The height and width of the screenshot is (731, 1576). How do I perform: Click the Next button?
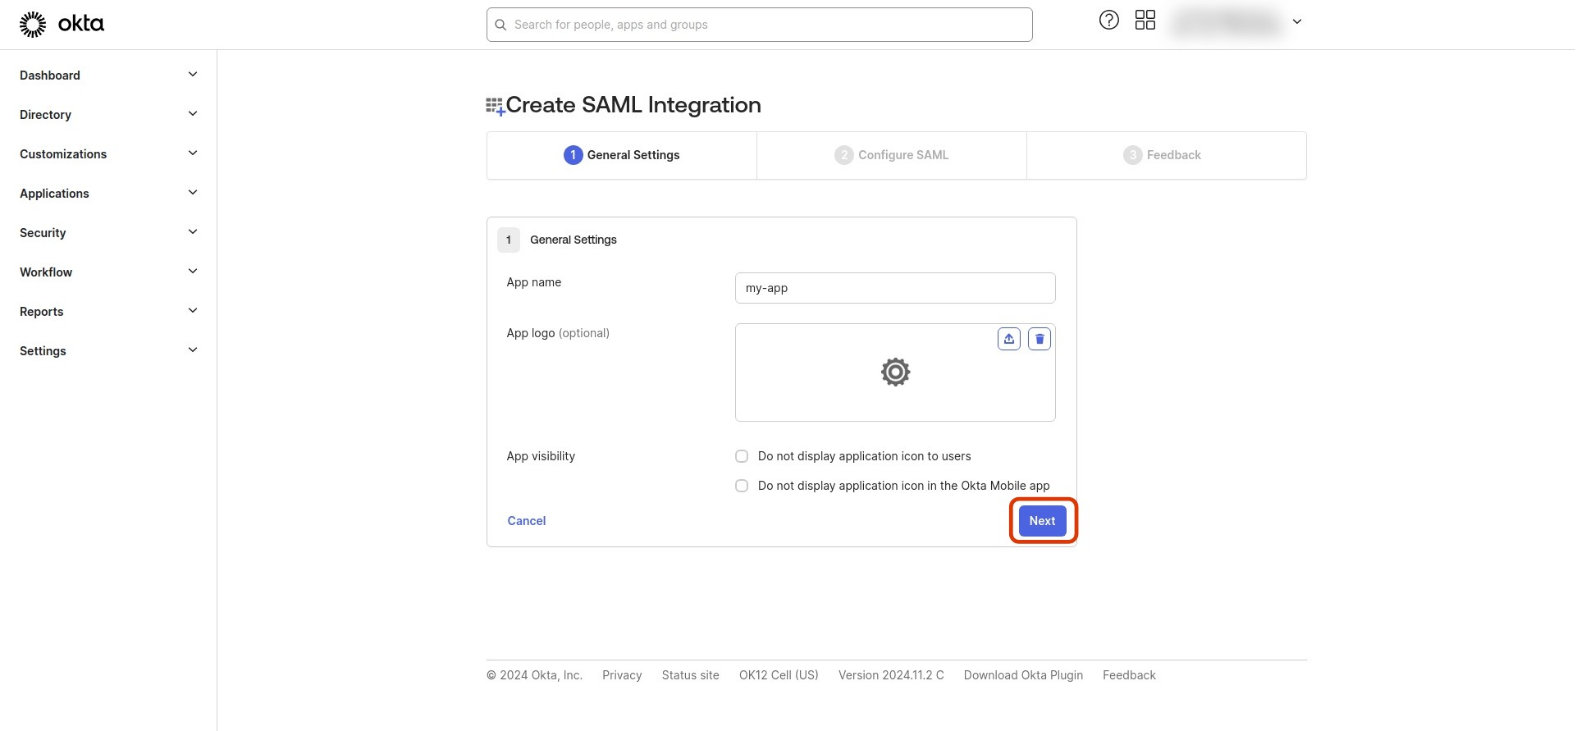1042,521
